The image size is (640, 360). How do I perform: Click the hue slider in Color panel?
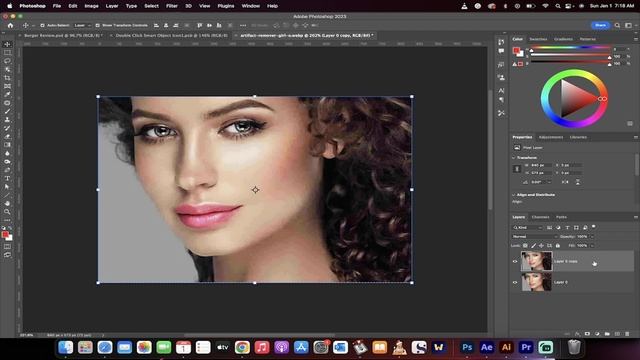click(x=570, y=48)
